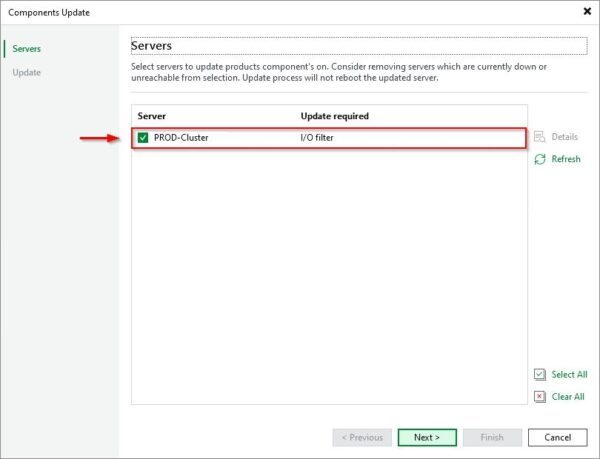
Task: Go to the Servers wizard step
Action: (x=26, y=49)
